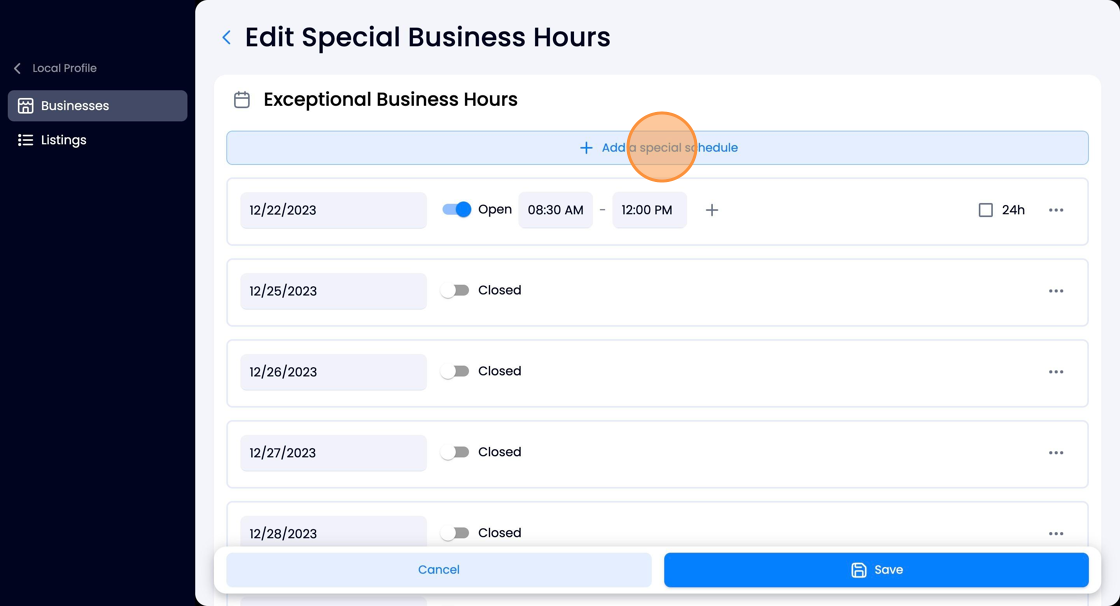1120x606 pixels.
Task: Toggle the Closed switch for 12/27/2023
Action: (455, 452)
